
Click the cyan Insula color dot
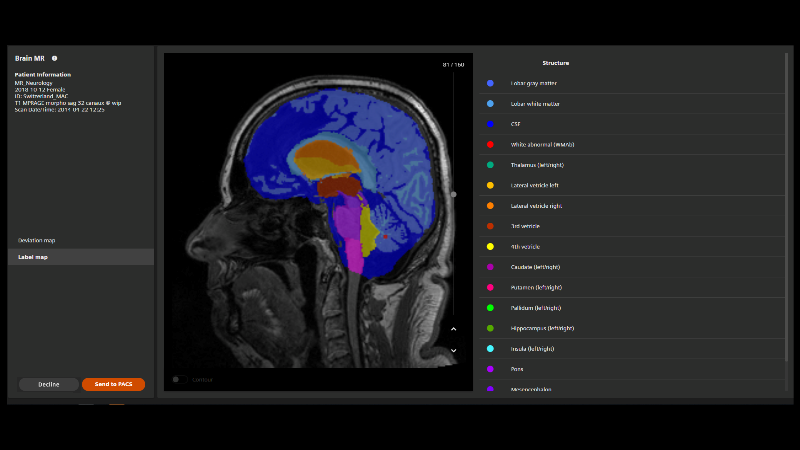point(490,348)
